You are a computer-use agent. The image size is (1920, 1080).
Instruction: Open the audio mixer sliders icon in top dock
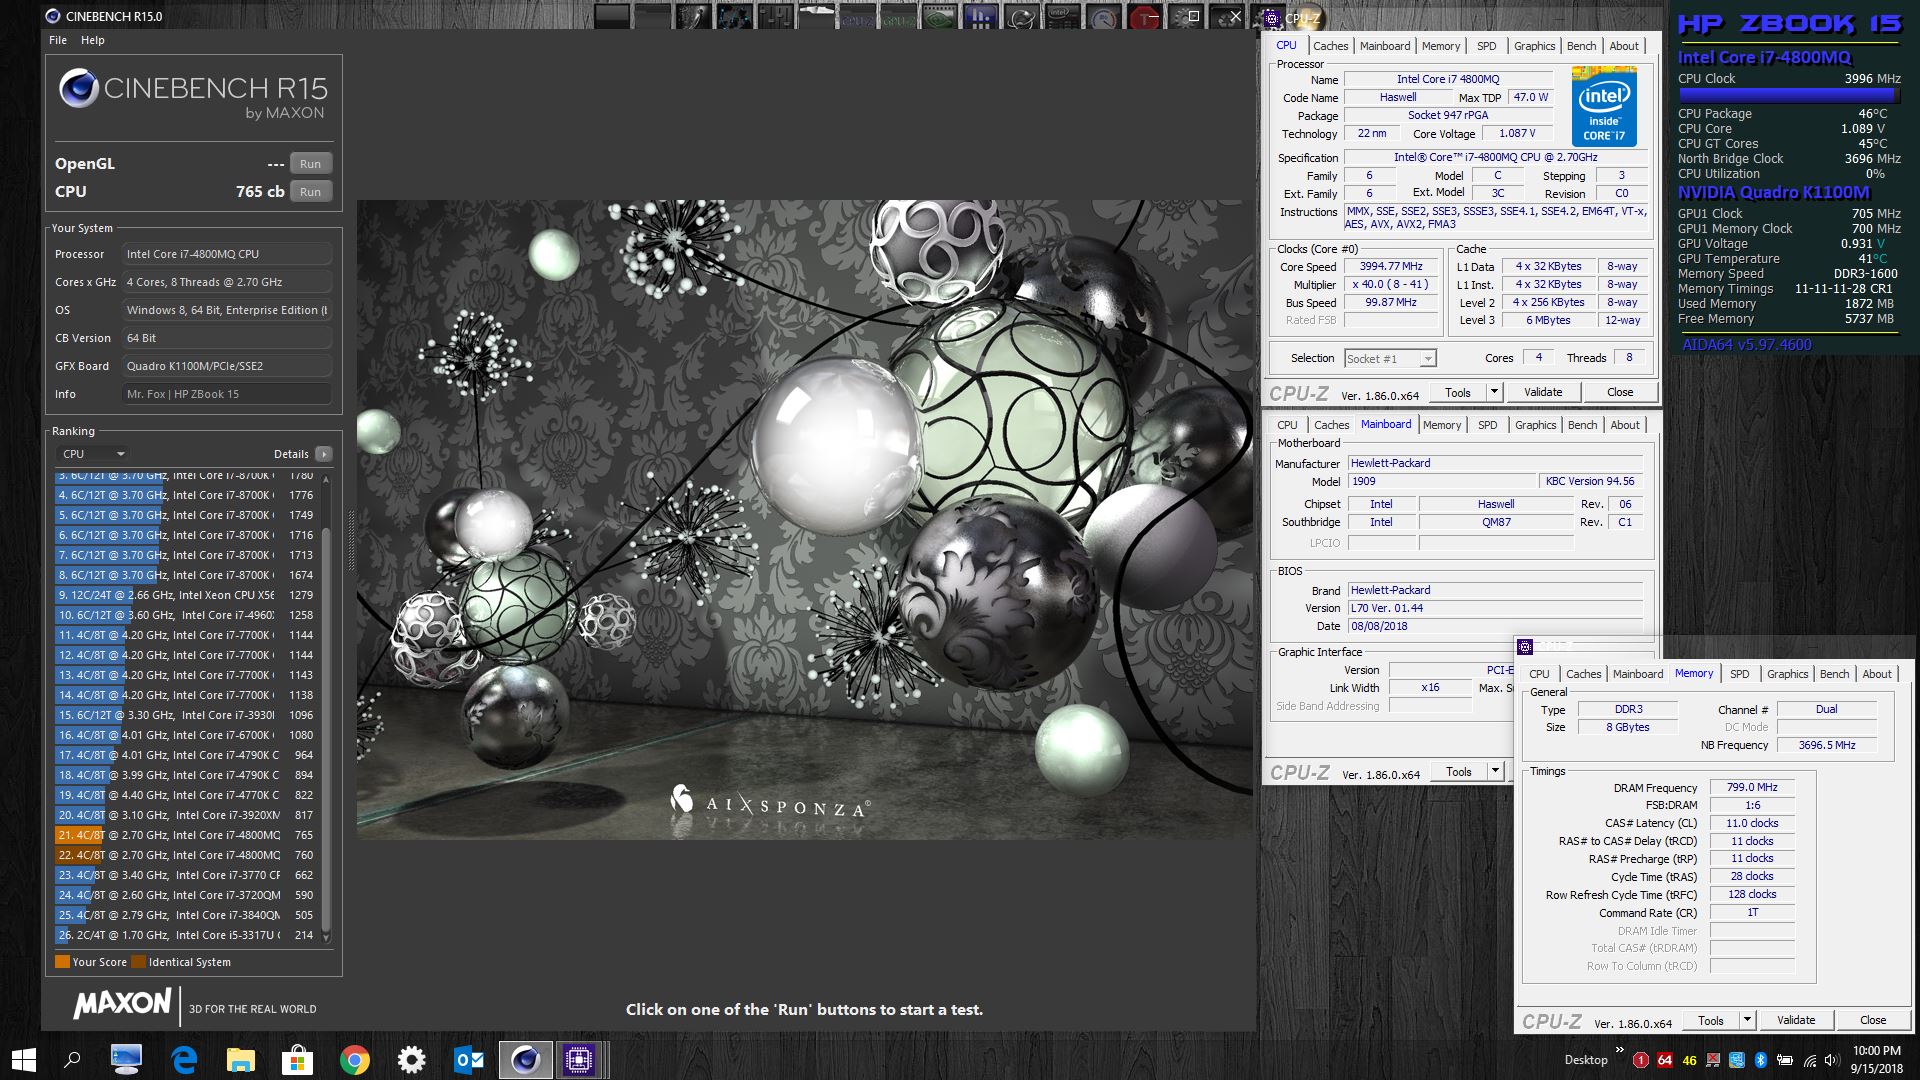tap(776, 16)
